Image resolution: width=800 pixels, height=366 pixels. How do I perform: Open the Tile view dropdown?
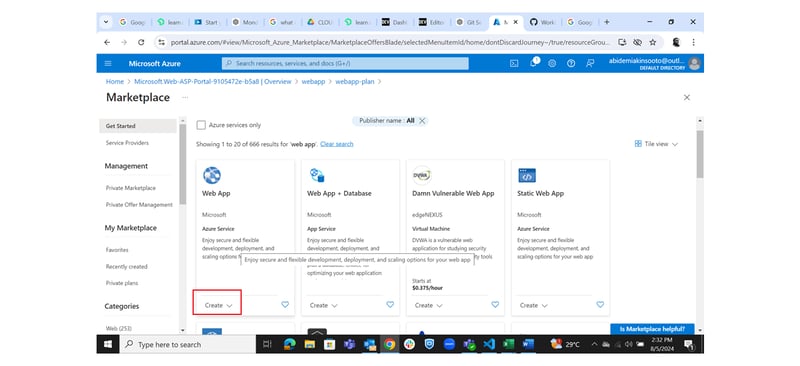(656, 144)
